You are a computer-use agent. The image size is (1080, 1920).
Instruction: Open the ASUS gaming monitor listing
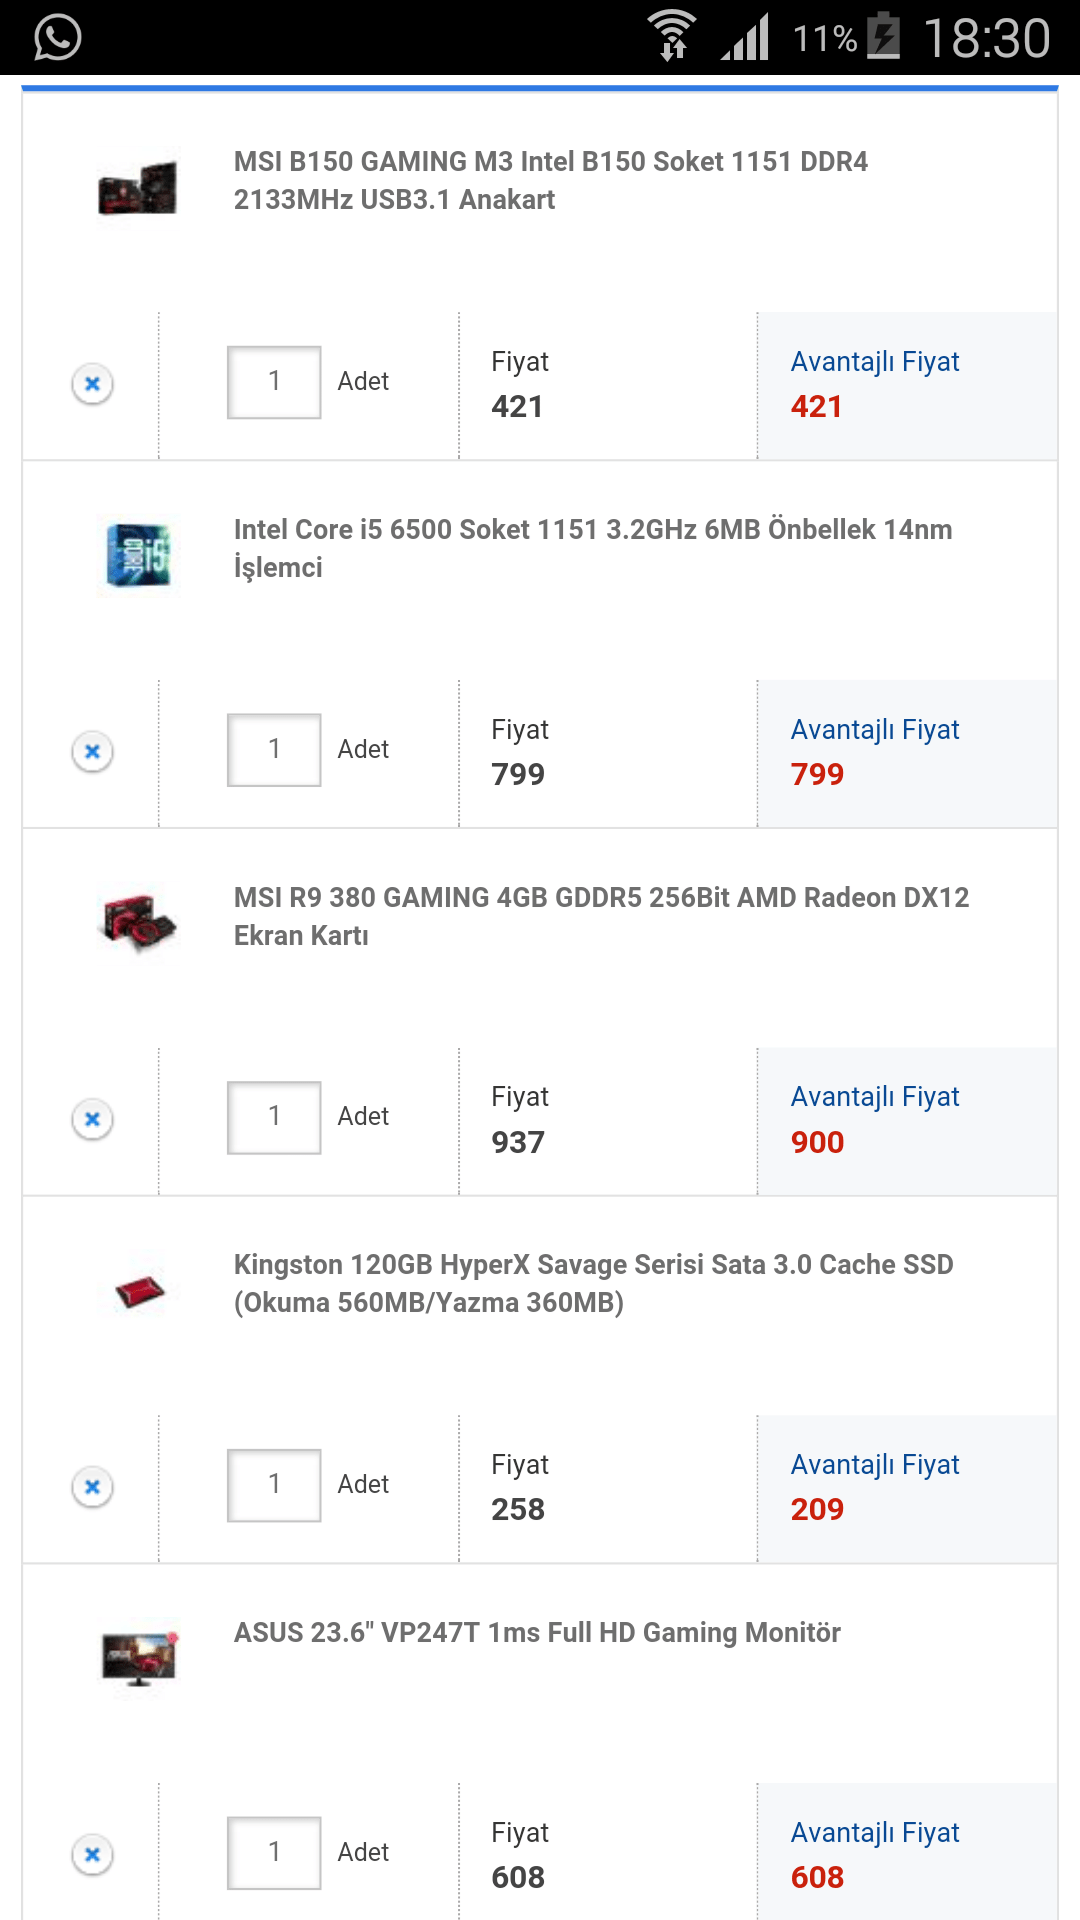(x=539, y=1623)
